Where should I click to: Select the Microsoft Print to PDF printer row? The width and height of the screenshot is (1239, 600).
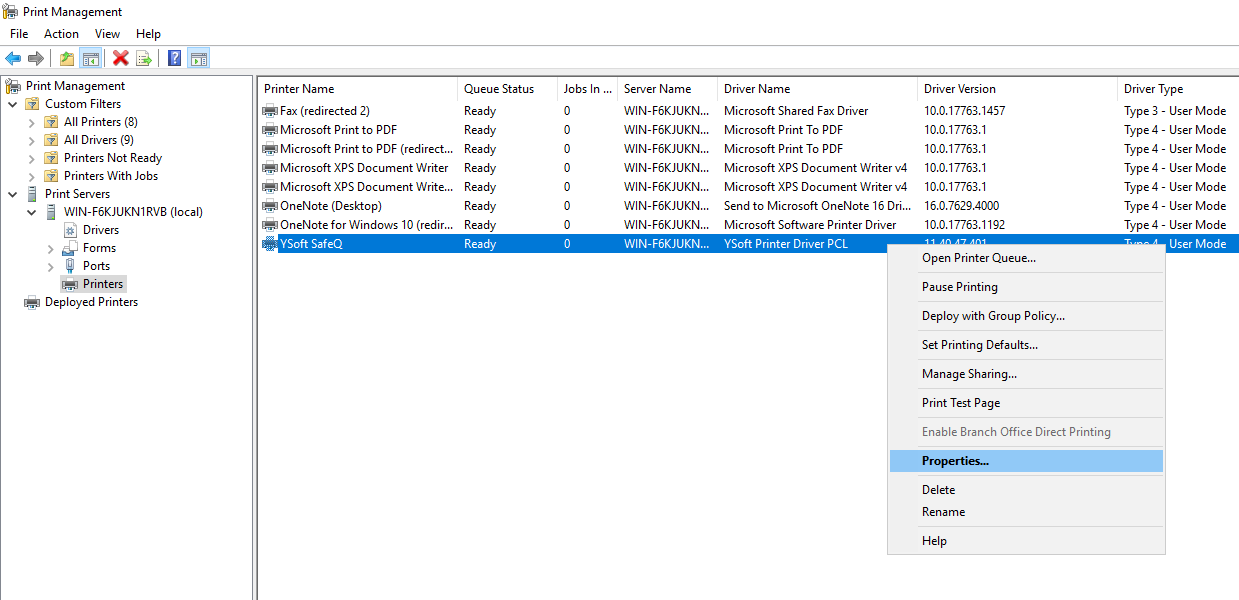coord(342,129)
